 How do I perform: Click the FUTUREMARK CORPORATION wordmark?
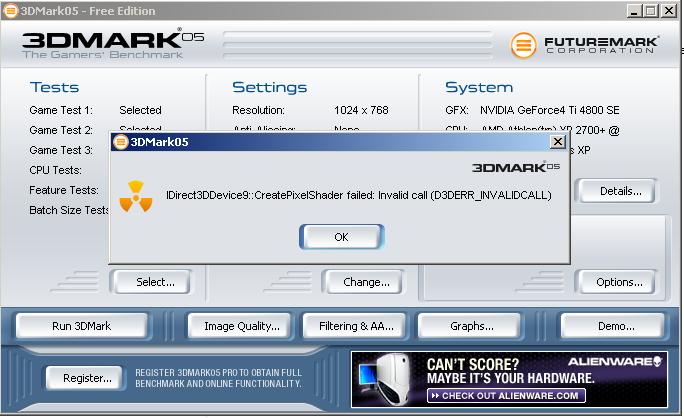pyautogui.click(x=602, y=45)
